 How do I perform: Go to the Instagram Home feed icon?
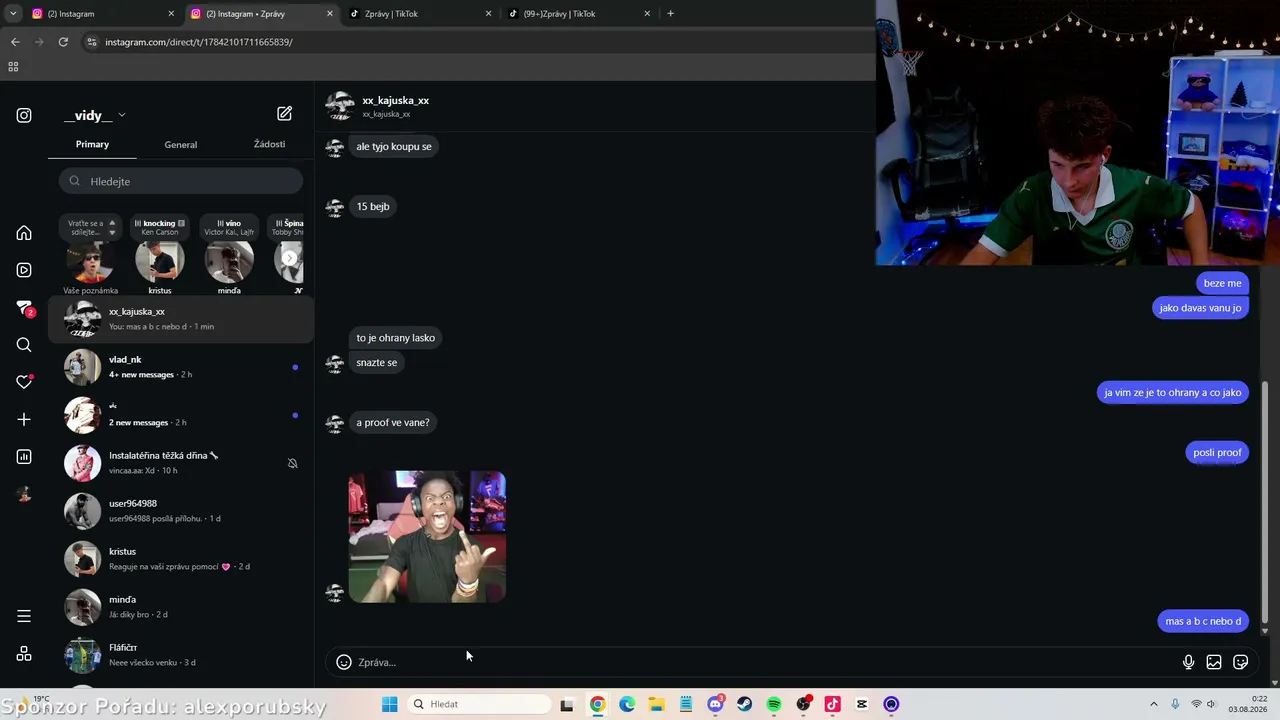[x=24, y=233]
